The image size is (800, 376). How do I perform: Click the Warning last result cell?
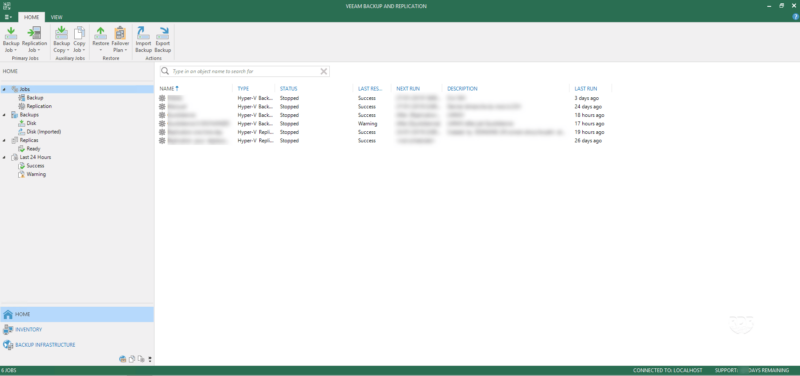(367, 123)
